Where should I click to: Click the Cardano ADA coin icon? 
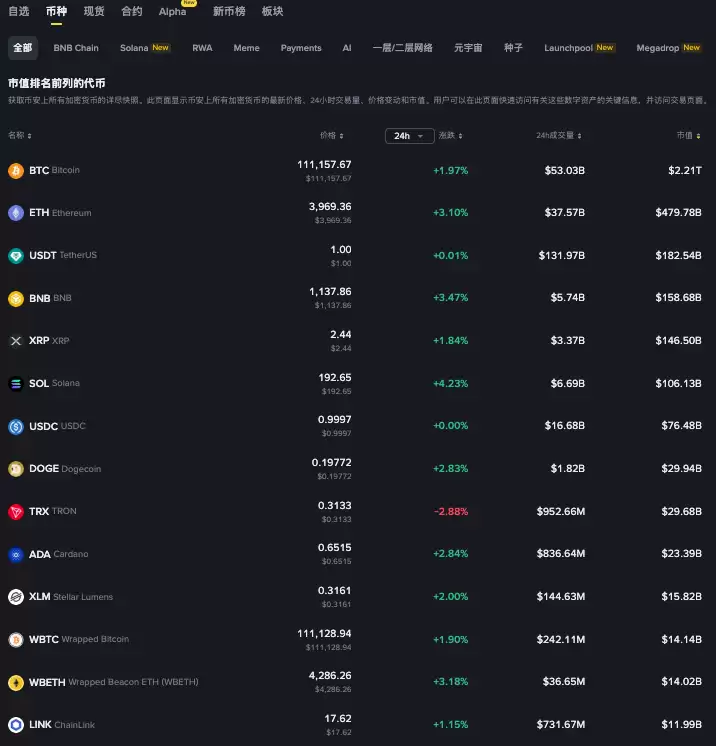[x=16, y=554]
